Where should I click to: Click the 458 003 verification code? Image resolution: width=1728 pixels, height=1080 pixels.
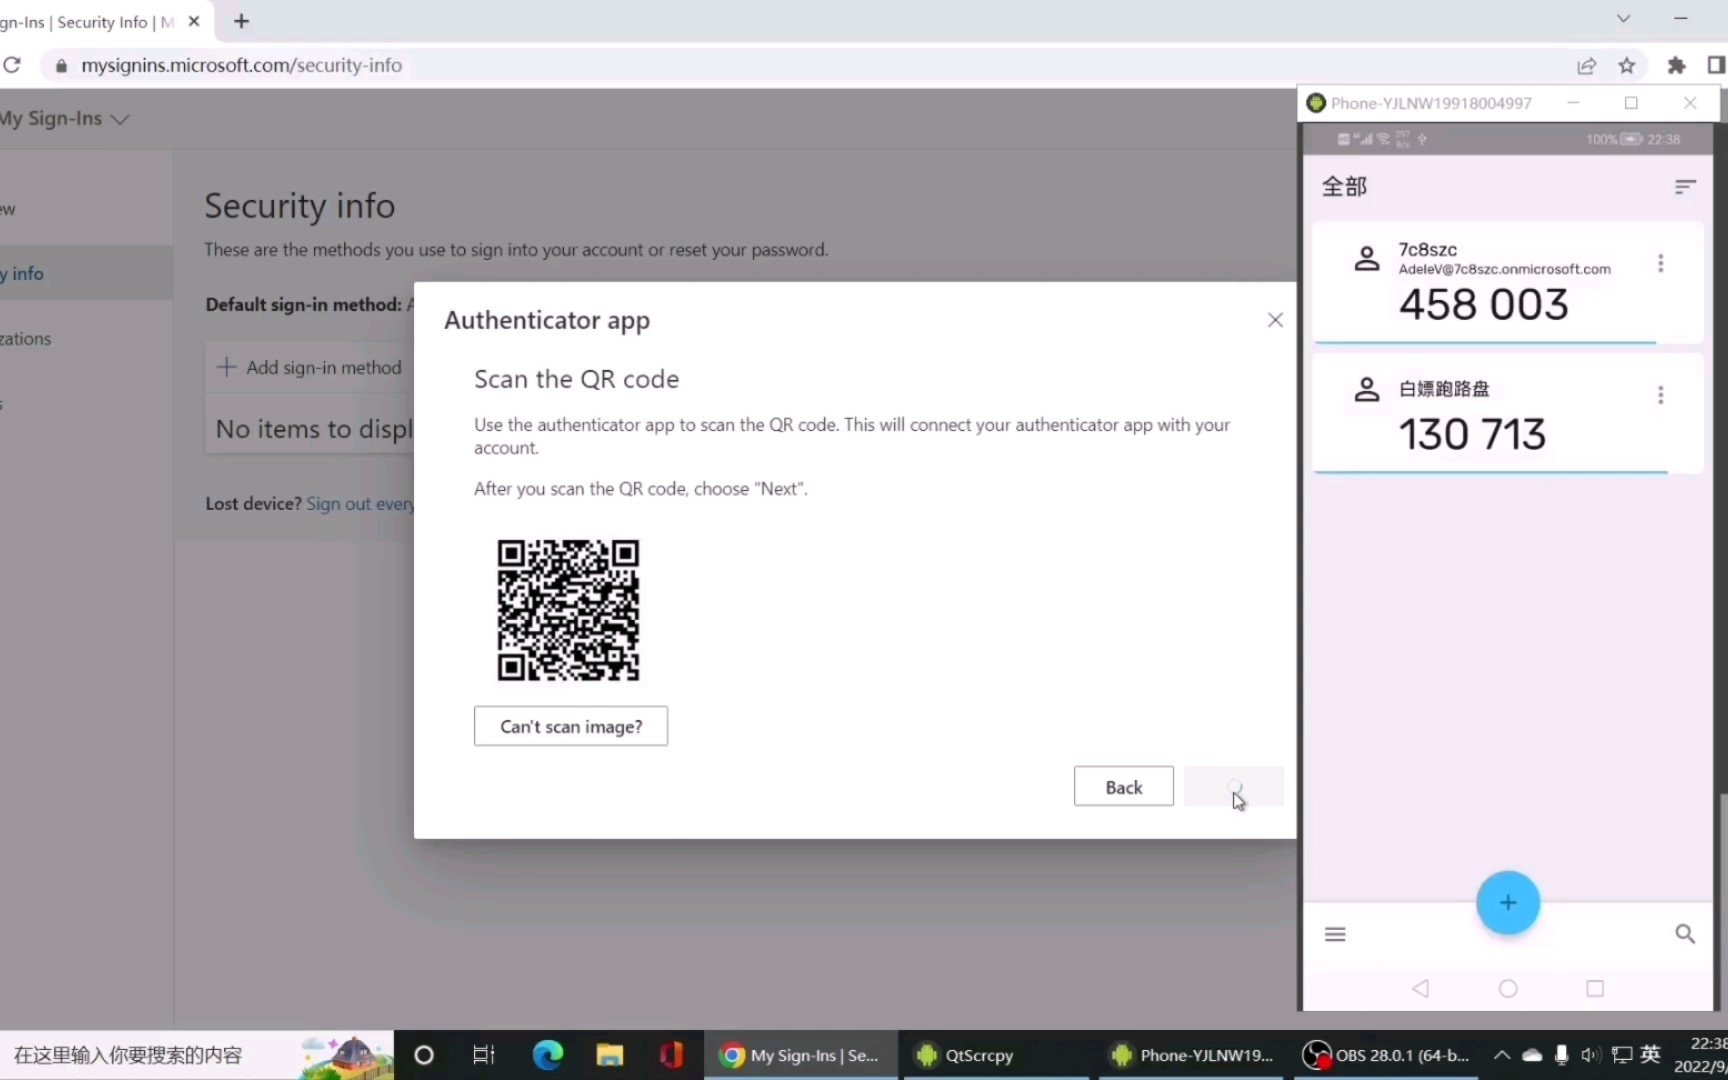coord(1484,305)
